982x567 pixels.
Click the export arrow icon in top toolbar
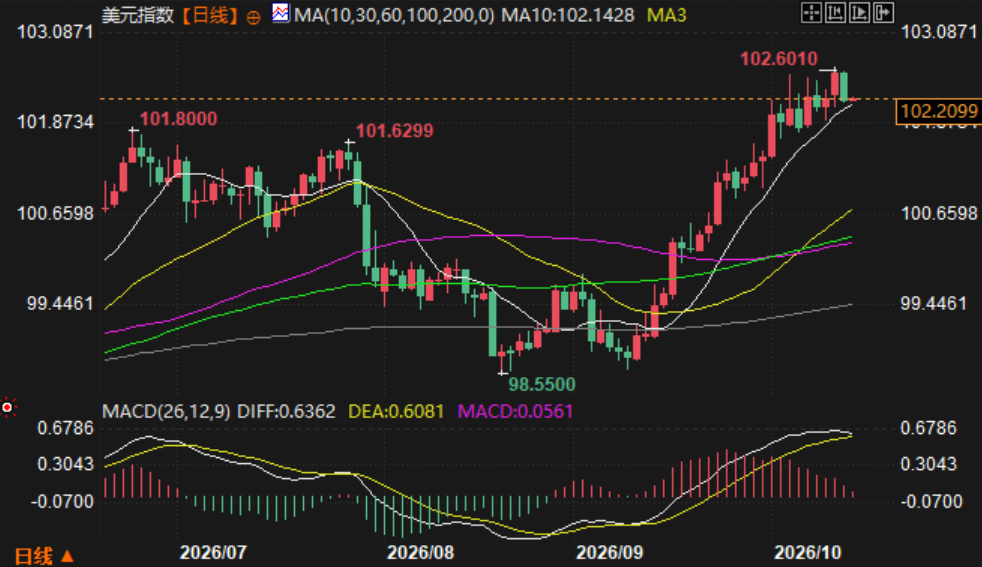pyautogui.click(x=883, y=13)
